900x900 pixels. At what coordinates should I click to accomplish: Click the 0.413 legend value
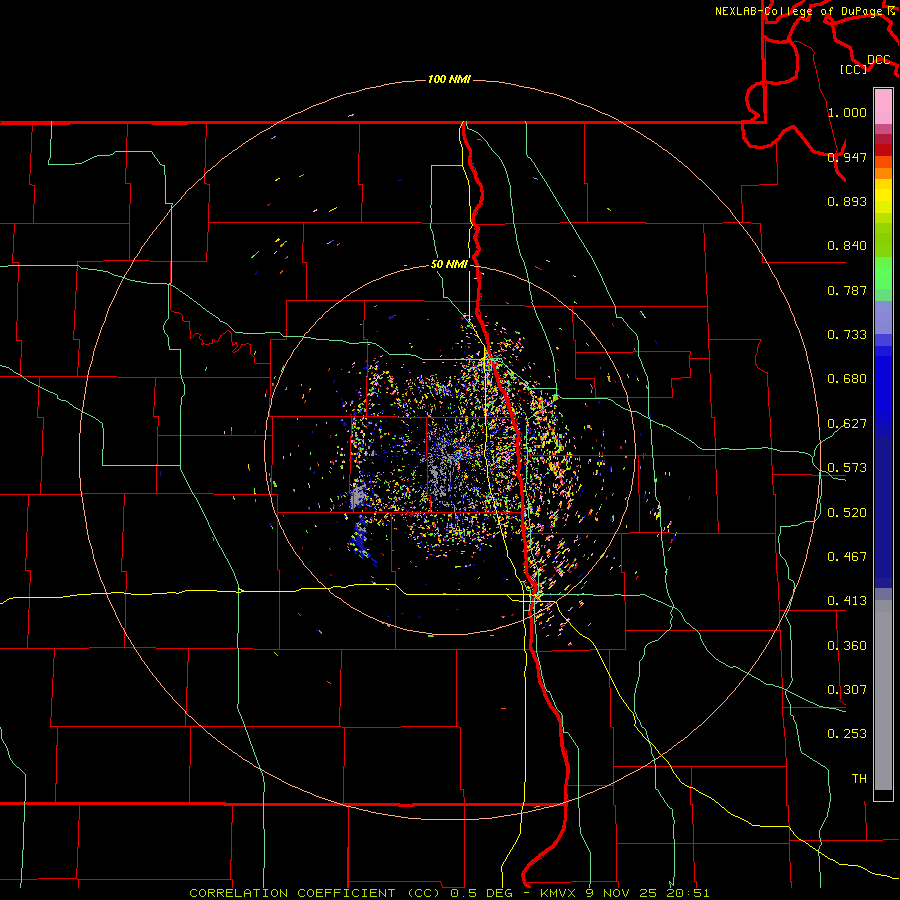pyautogui.click(x=847, y=601)
